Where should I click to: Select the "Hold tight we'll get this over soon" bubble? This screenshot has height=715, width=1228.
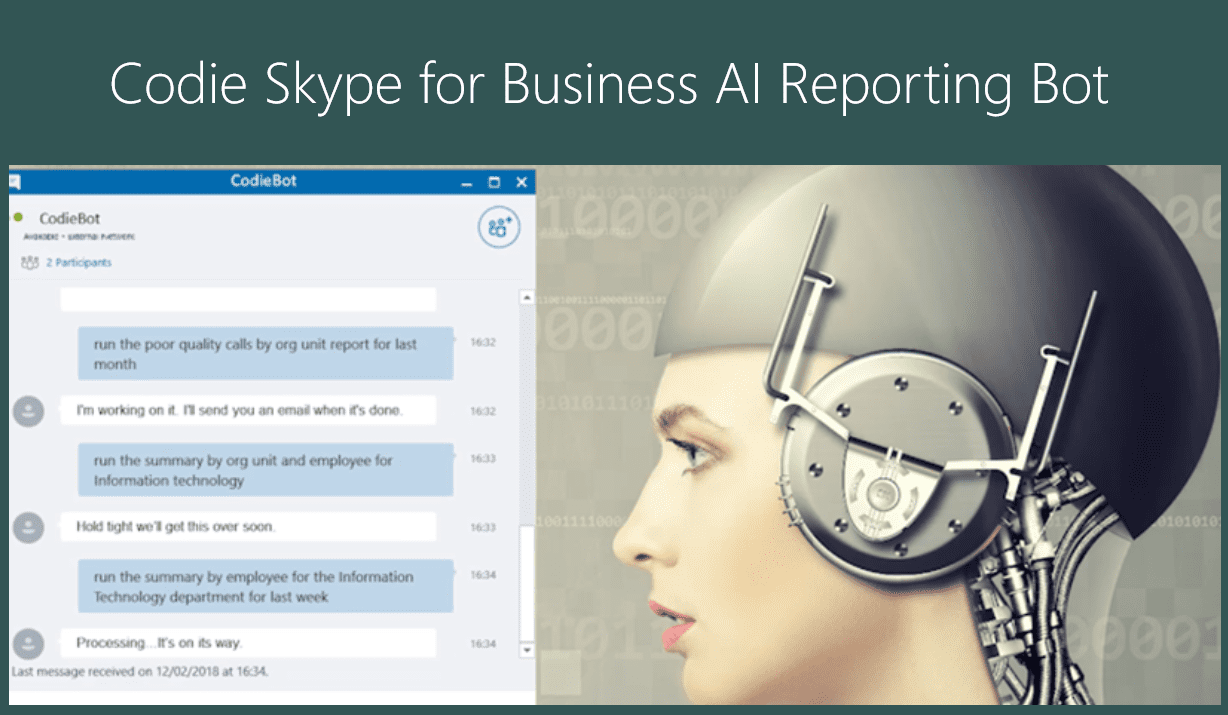pos(250,527)
